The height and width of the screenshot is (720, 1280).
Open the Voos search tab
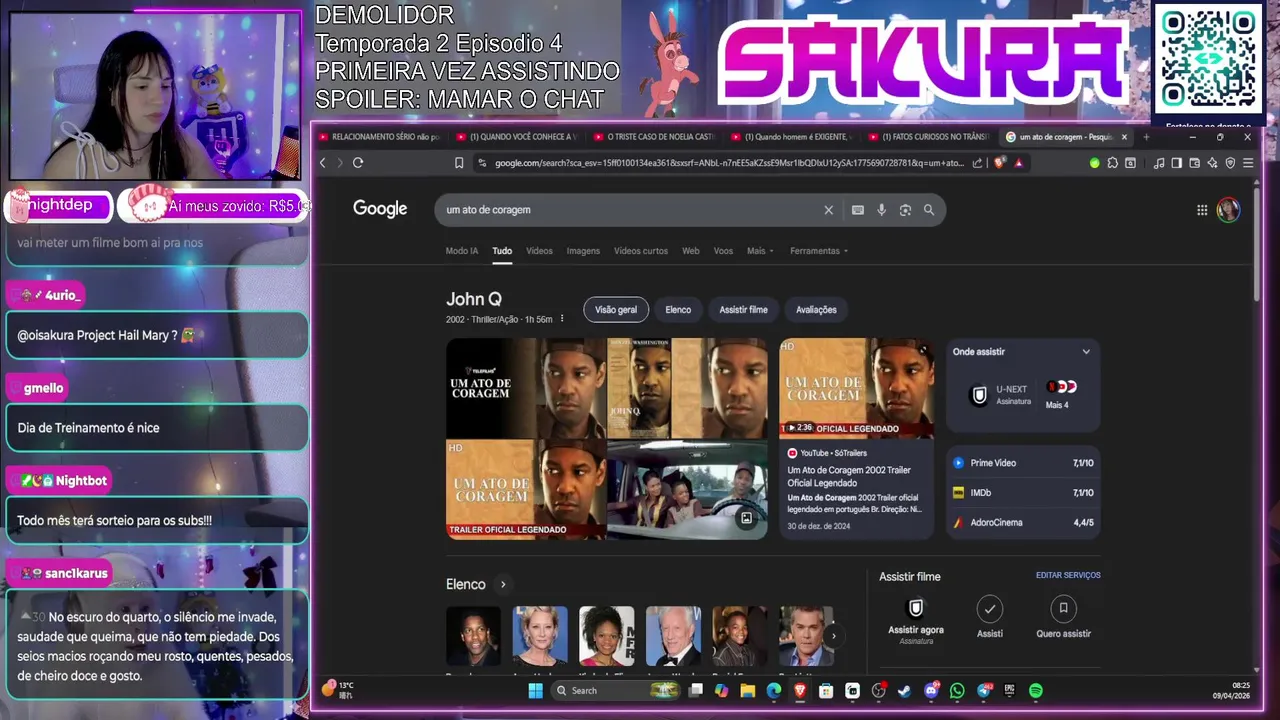[723, 251]
